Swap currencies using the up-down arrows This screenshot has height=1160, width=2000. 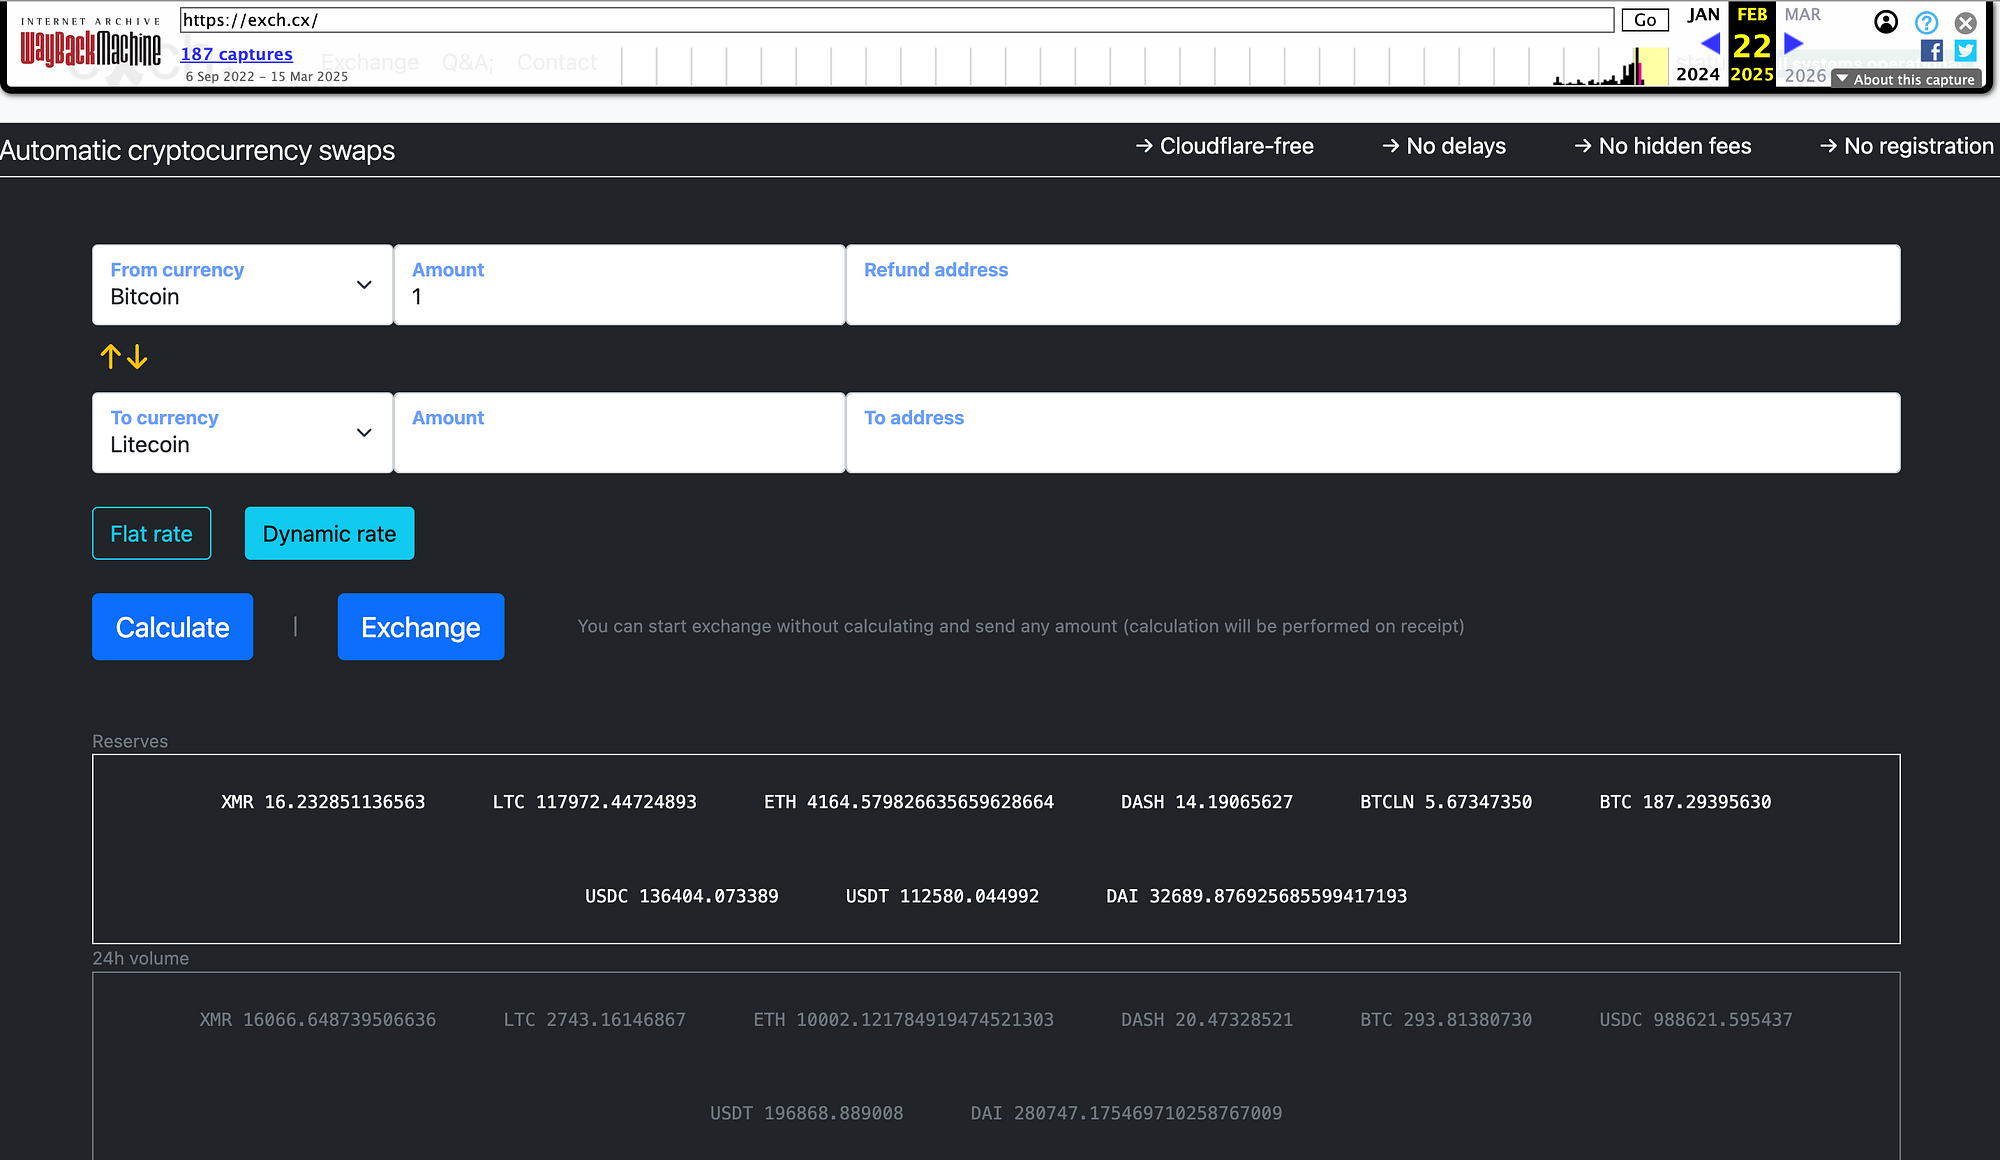(123, 356)
